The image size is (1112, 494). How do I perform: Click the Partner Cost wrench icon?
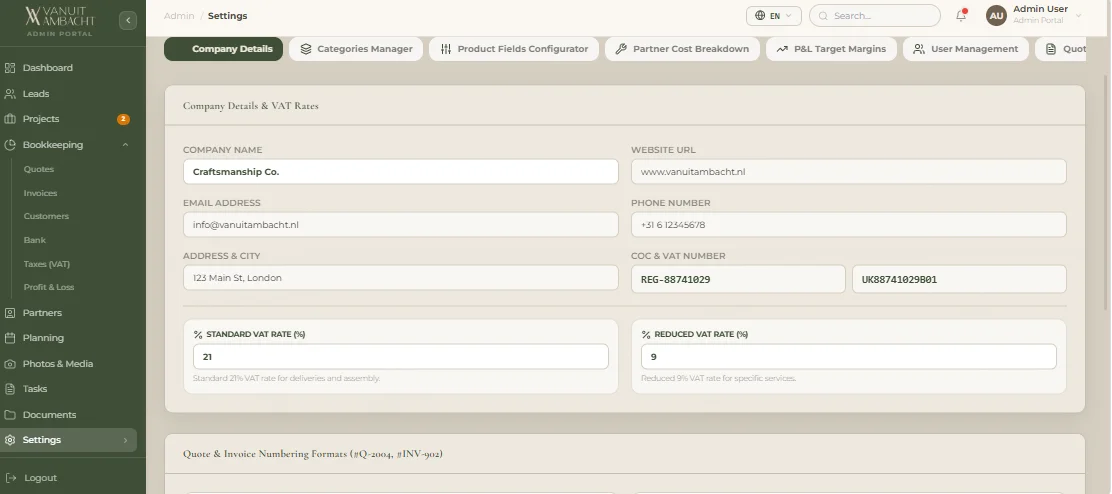(x=621, y=49)
